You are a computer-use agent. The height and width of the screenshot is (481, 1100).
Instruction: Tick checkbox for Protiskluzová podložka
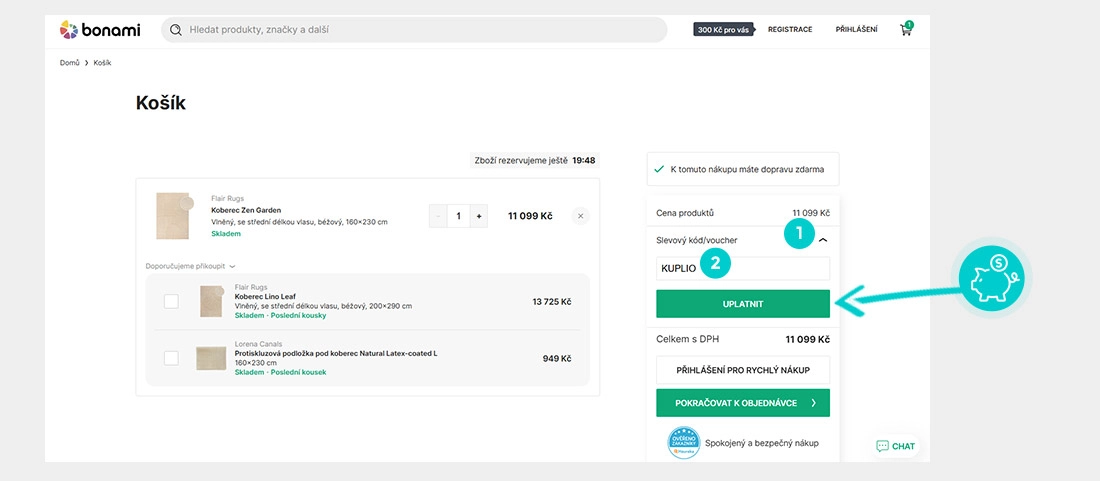[171, 358]
